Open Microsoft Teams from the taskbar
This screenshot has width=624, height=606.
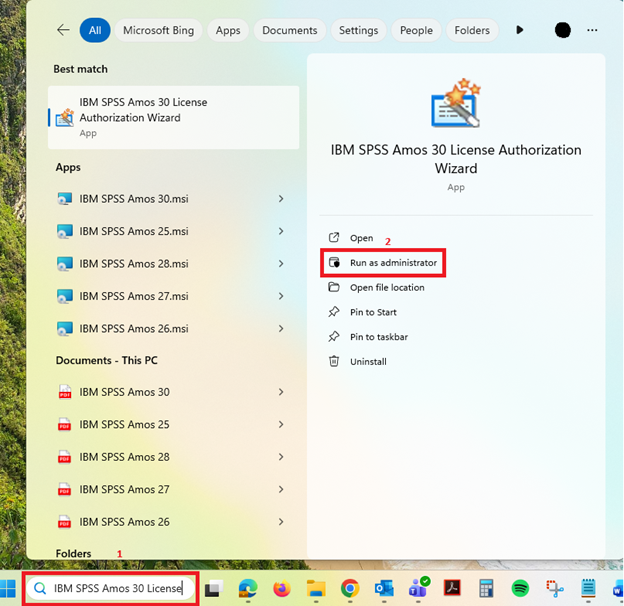coord(418,588)
